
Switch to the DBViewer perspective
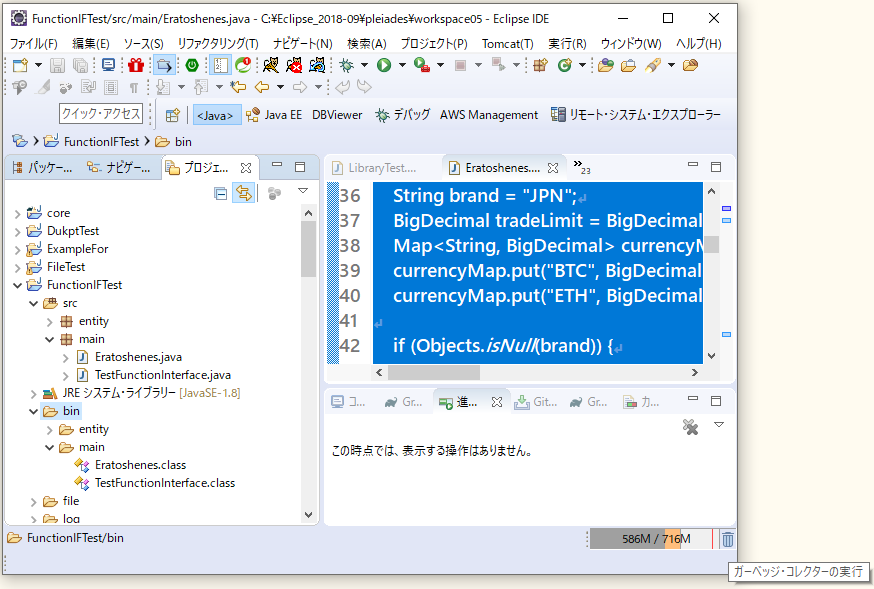click(337, 115)
